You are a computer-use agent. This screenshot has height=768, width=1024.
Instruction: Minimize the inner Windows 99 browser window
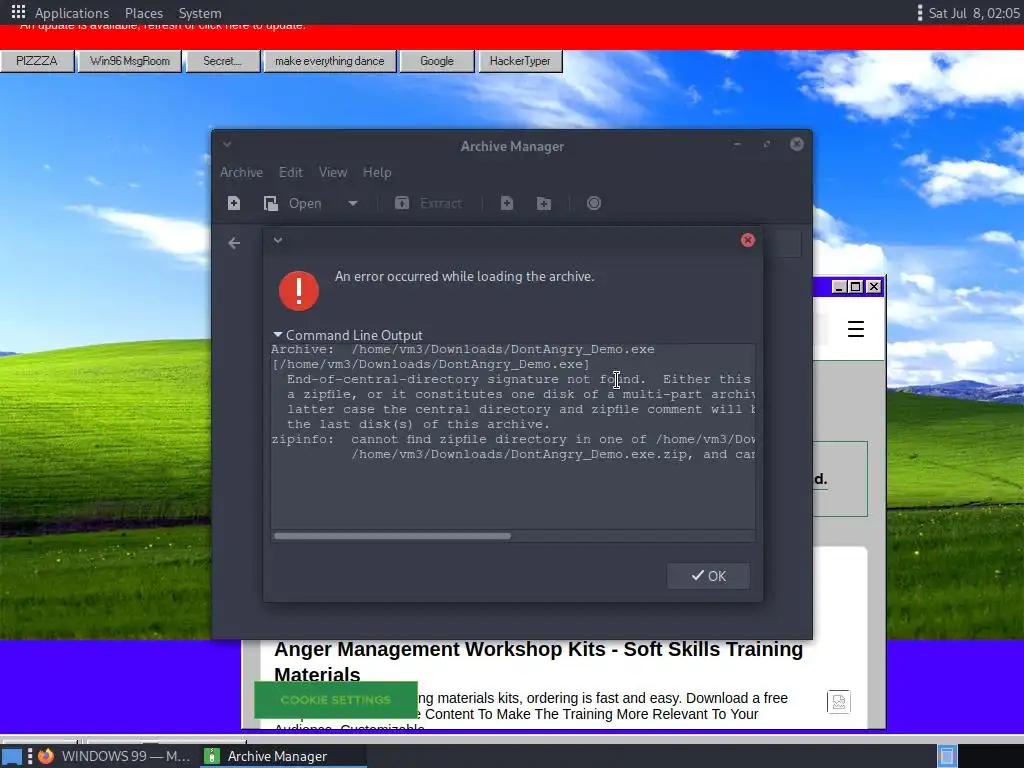coord(840,287)
